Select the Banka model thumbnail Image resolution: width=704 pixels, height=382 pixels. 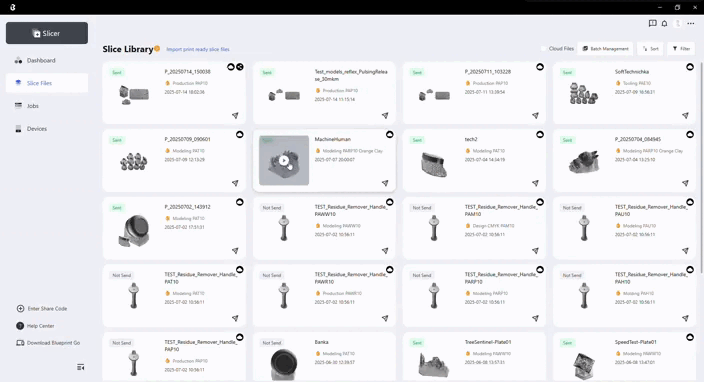click(x=284, y=364)
